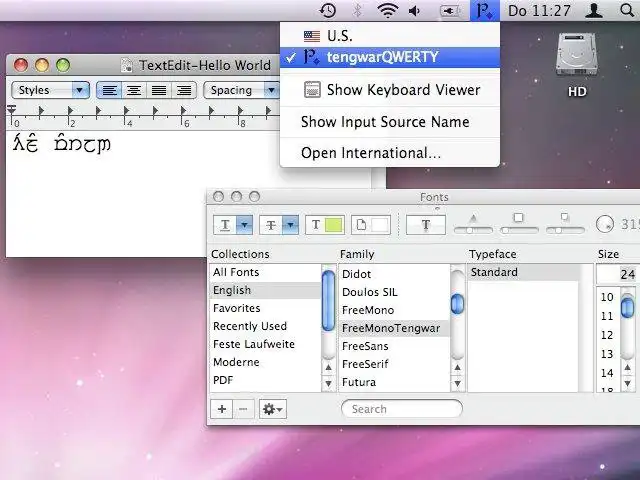Screen dimensions: 640x480
Task: Click the volume speaker icon
Action: (415, 11)
